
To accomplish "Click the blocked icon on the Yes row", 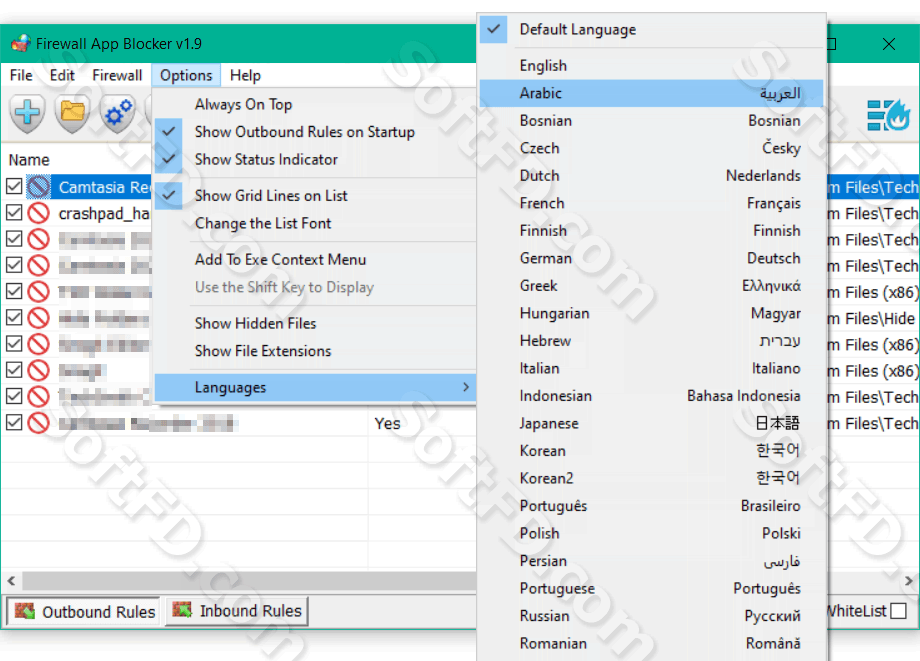I will tap(39, 423).
